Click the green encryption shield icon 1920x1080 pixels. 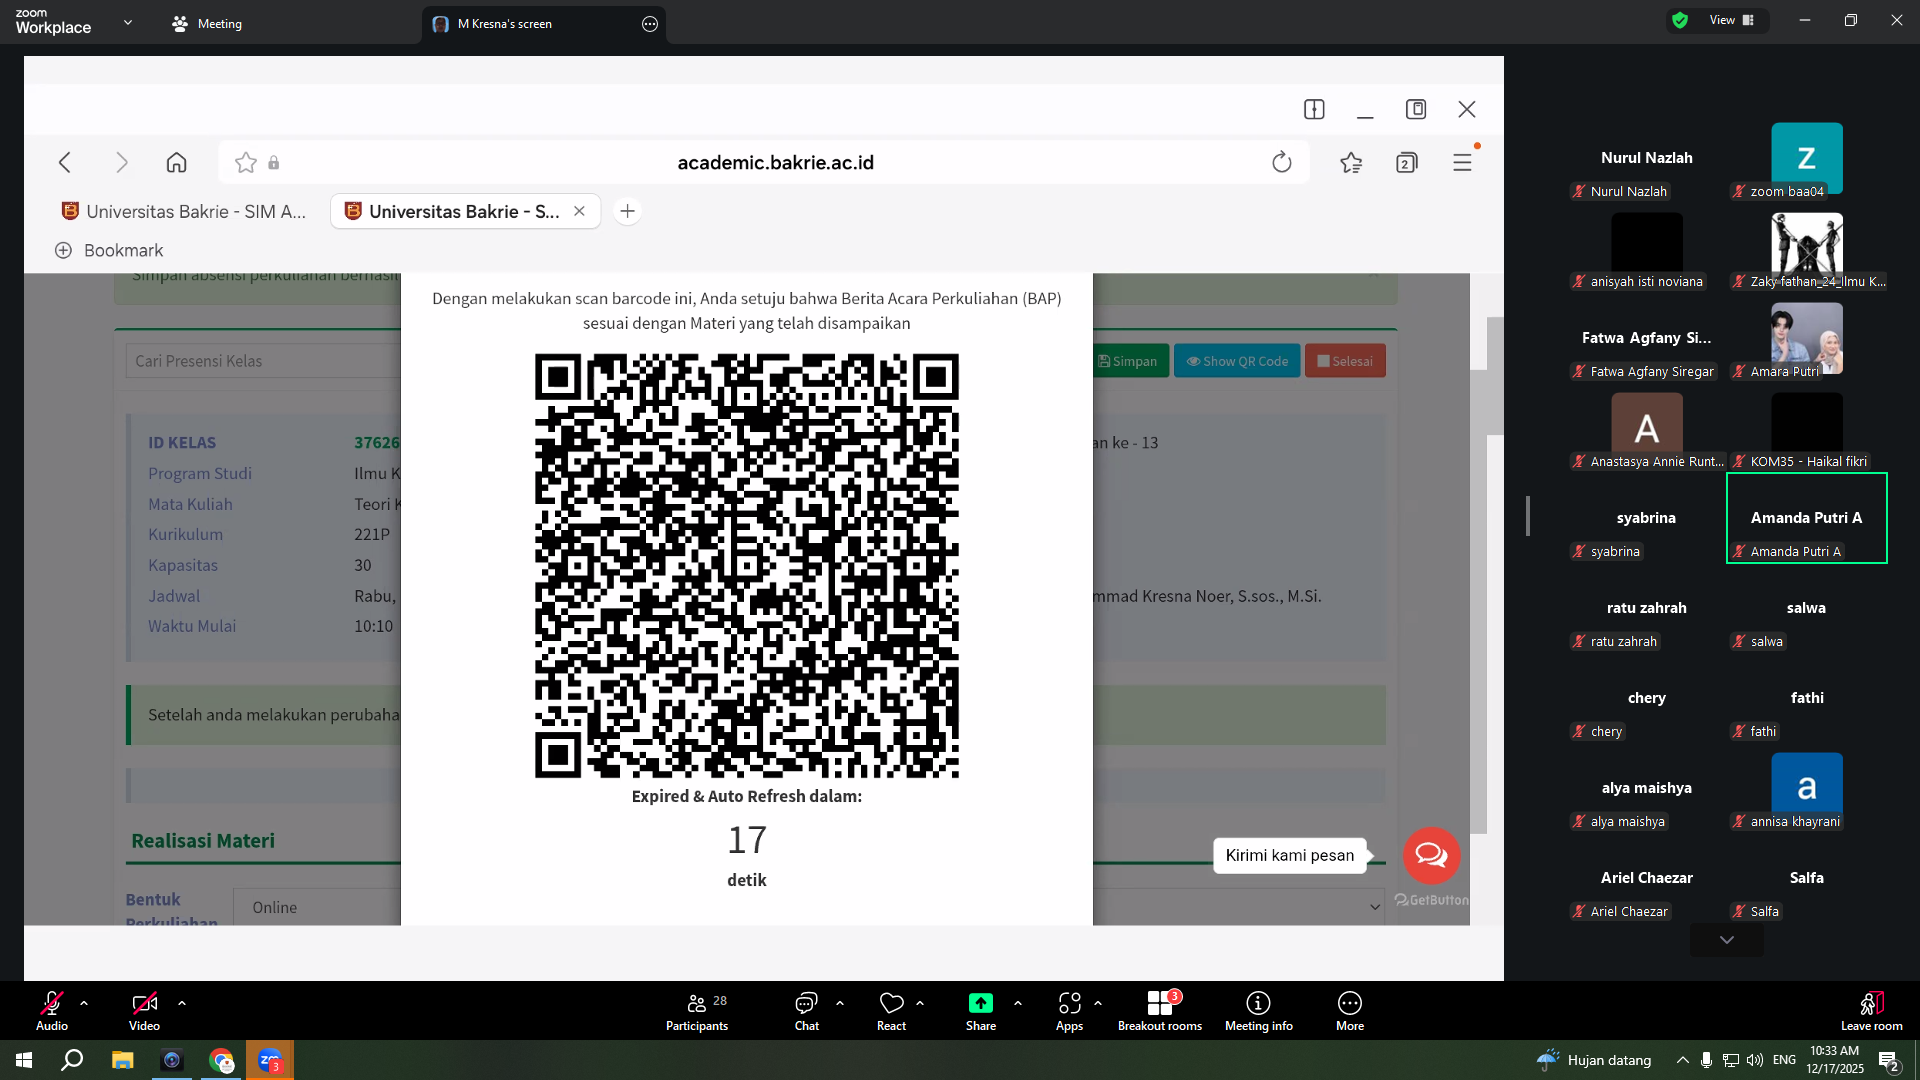[1680, 20]
